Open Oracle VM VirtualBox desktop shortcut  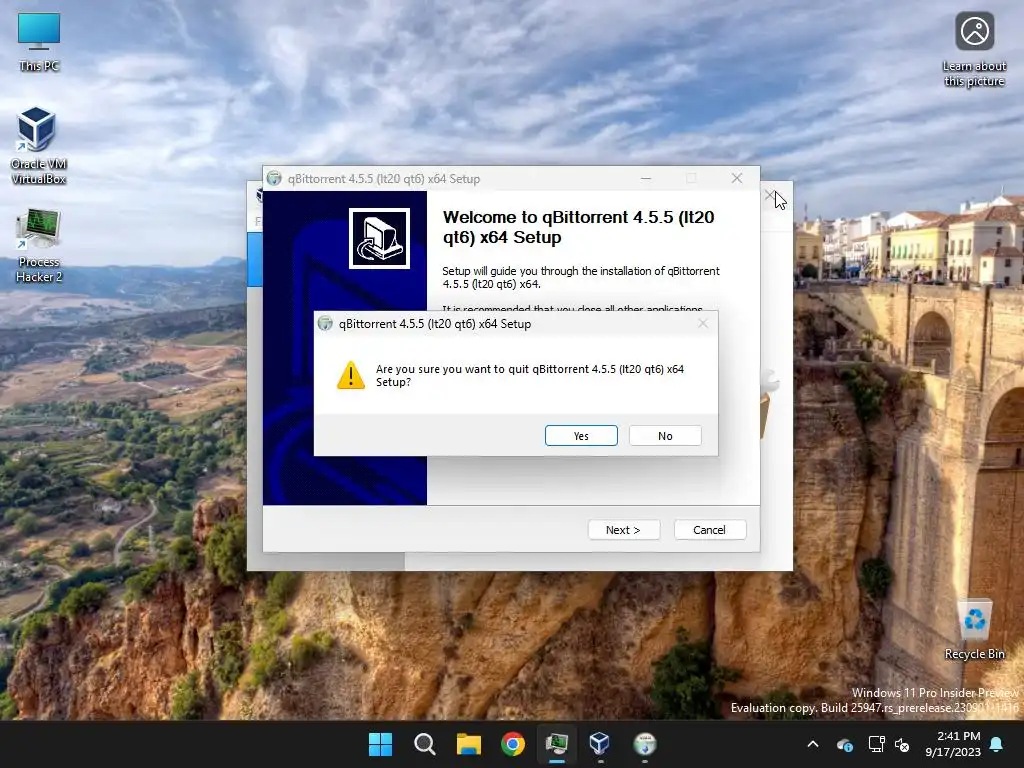pyautogui.click(x=39, y=145)
